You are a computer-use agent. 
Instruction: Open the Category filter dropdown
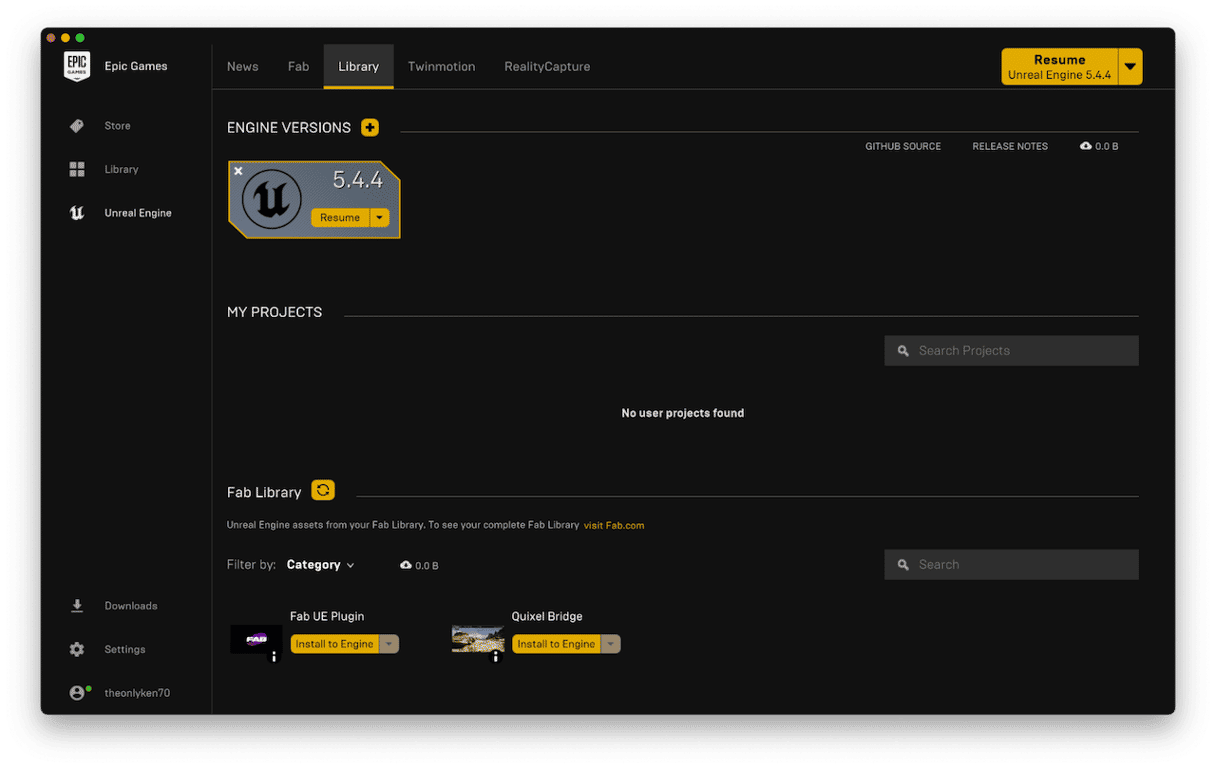coord(320,565)
